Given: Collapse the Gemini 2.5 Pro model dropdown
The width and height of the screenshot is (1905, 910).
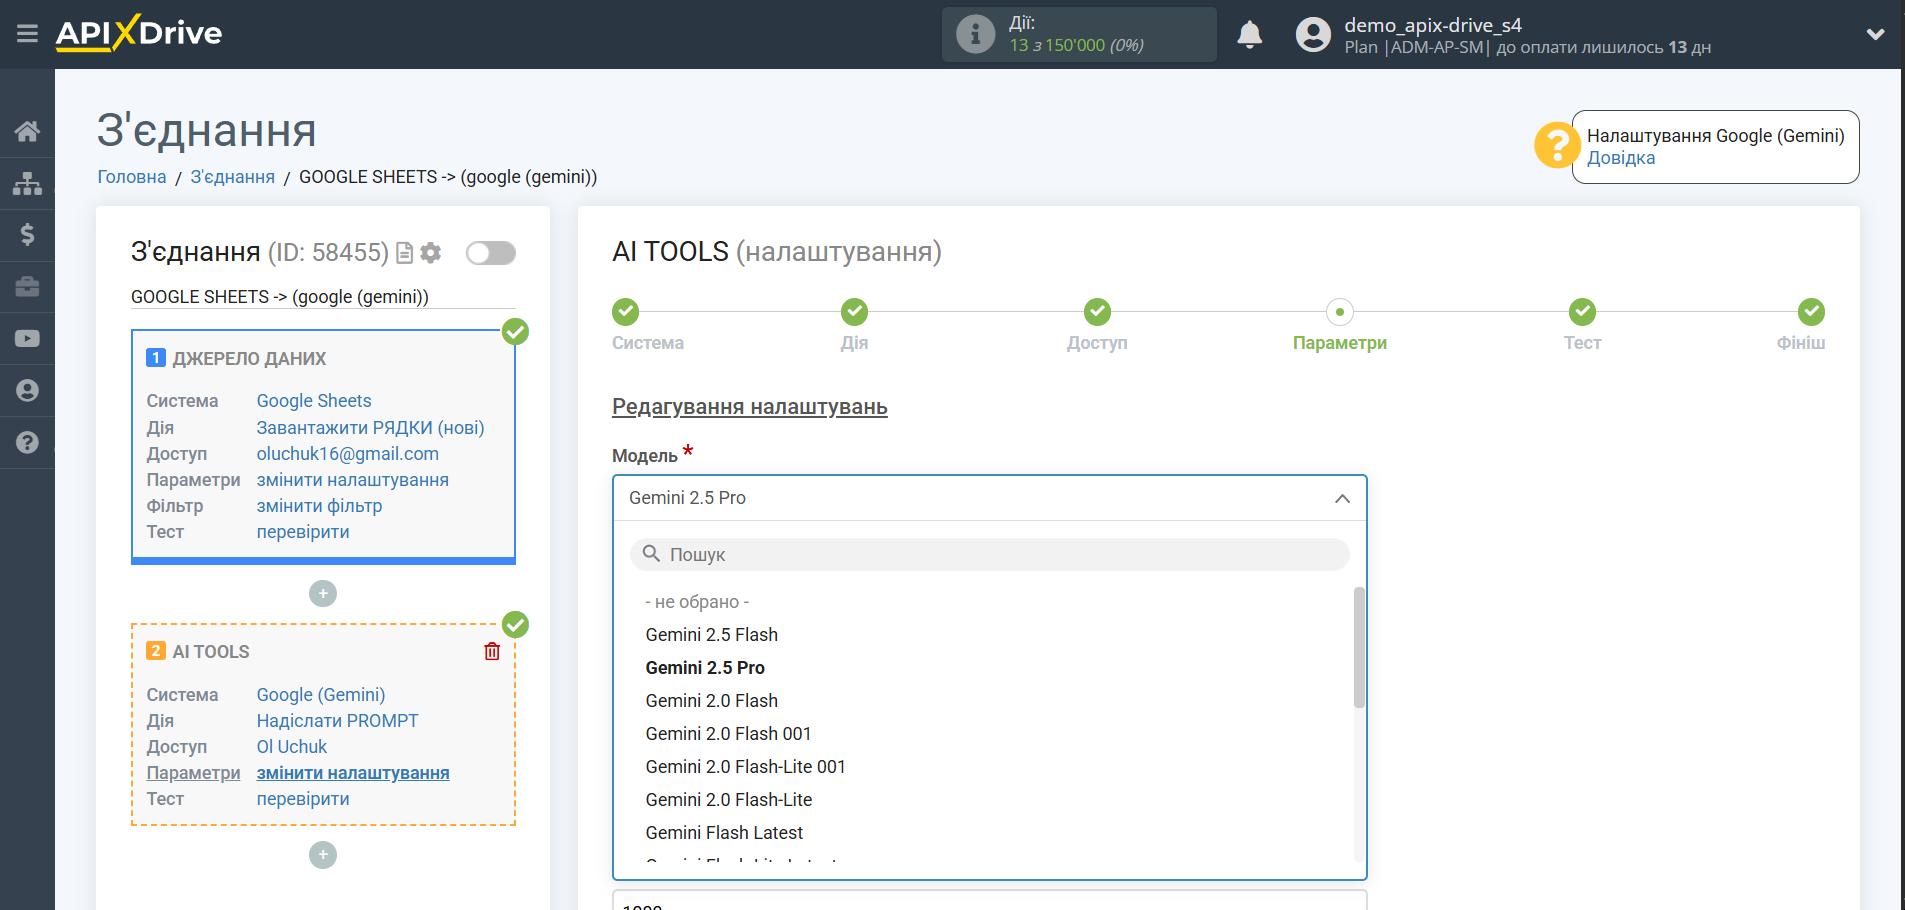Looking at the screenshot, I should tap(1341, 498).
